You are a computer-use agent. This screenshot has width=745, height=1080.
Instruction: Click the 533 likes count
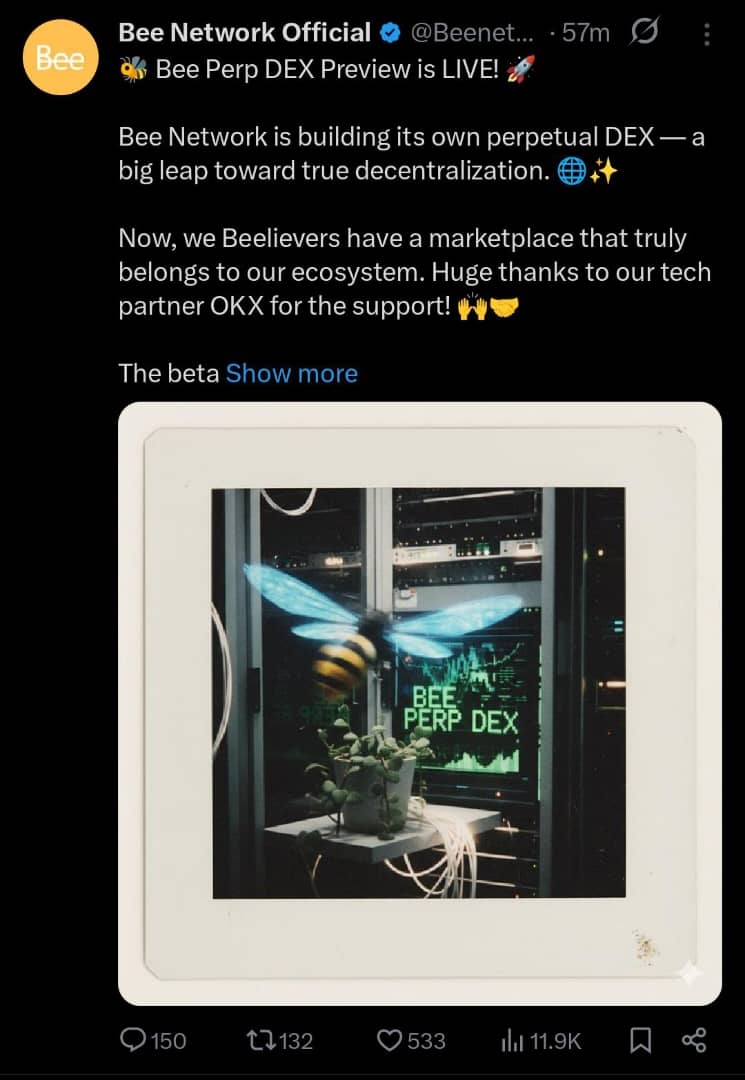click(x=426, y=1041)
